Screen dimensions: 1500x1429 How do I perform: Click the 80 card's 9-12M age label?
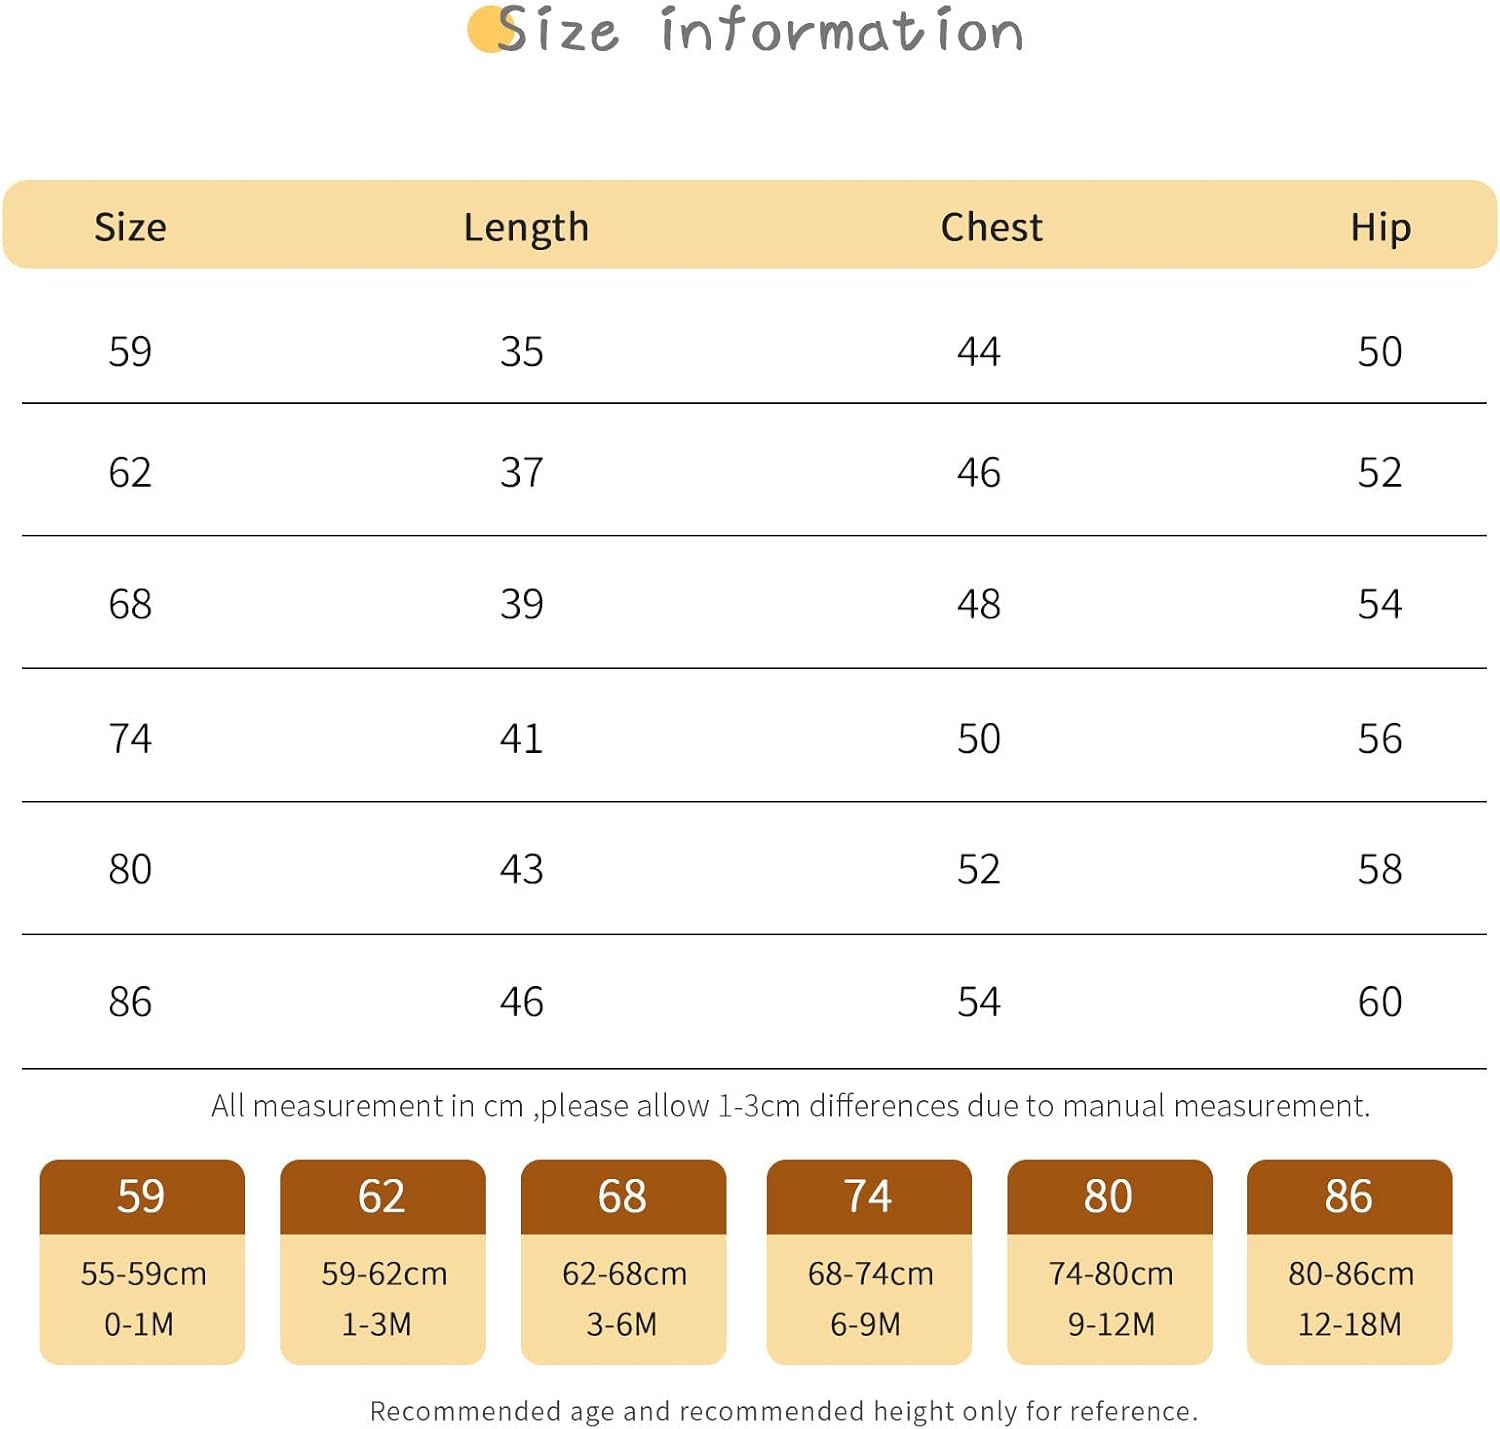(x=1111, y=1324)
